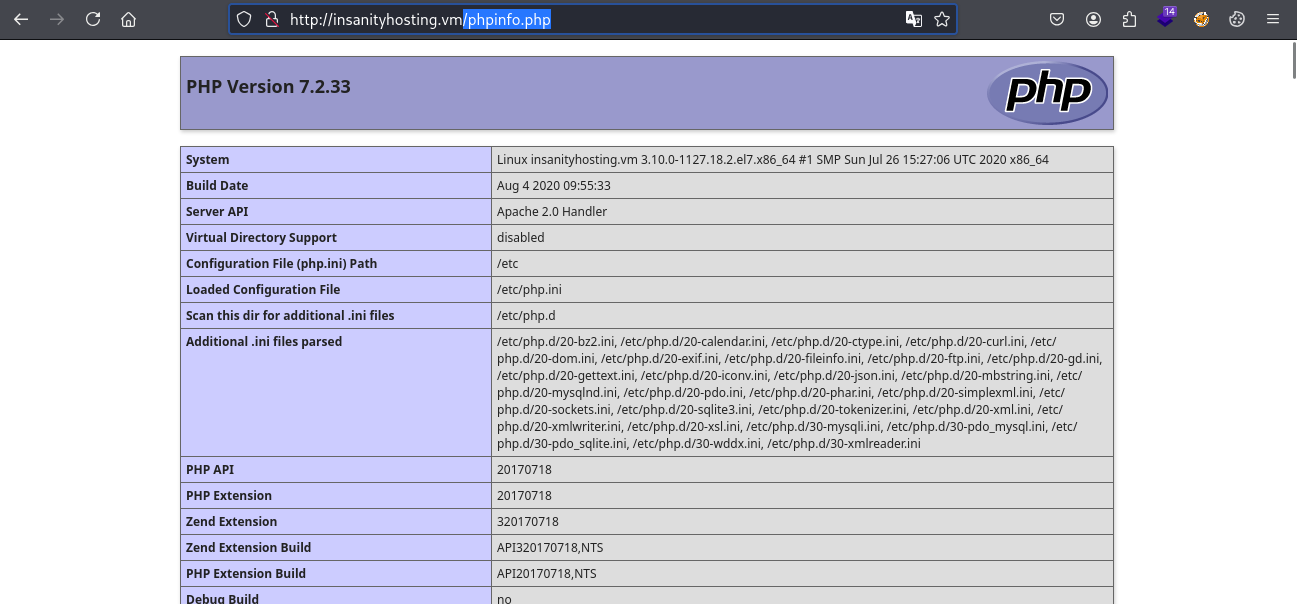Click the PHP API value 20170718
Viewport: 1297px width, 604px height.
click(x=524, y=470)
